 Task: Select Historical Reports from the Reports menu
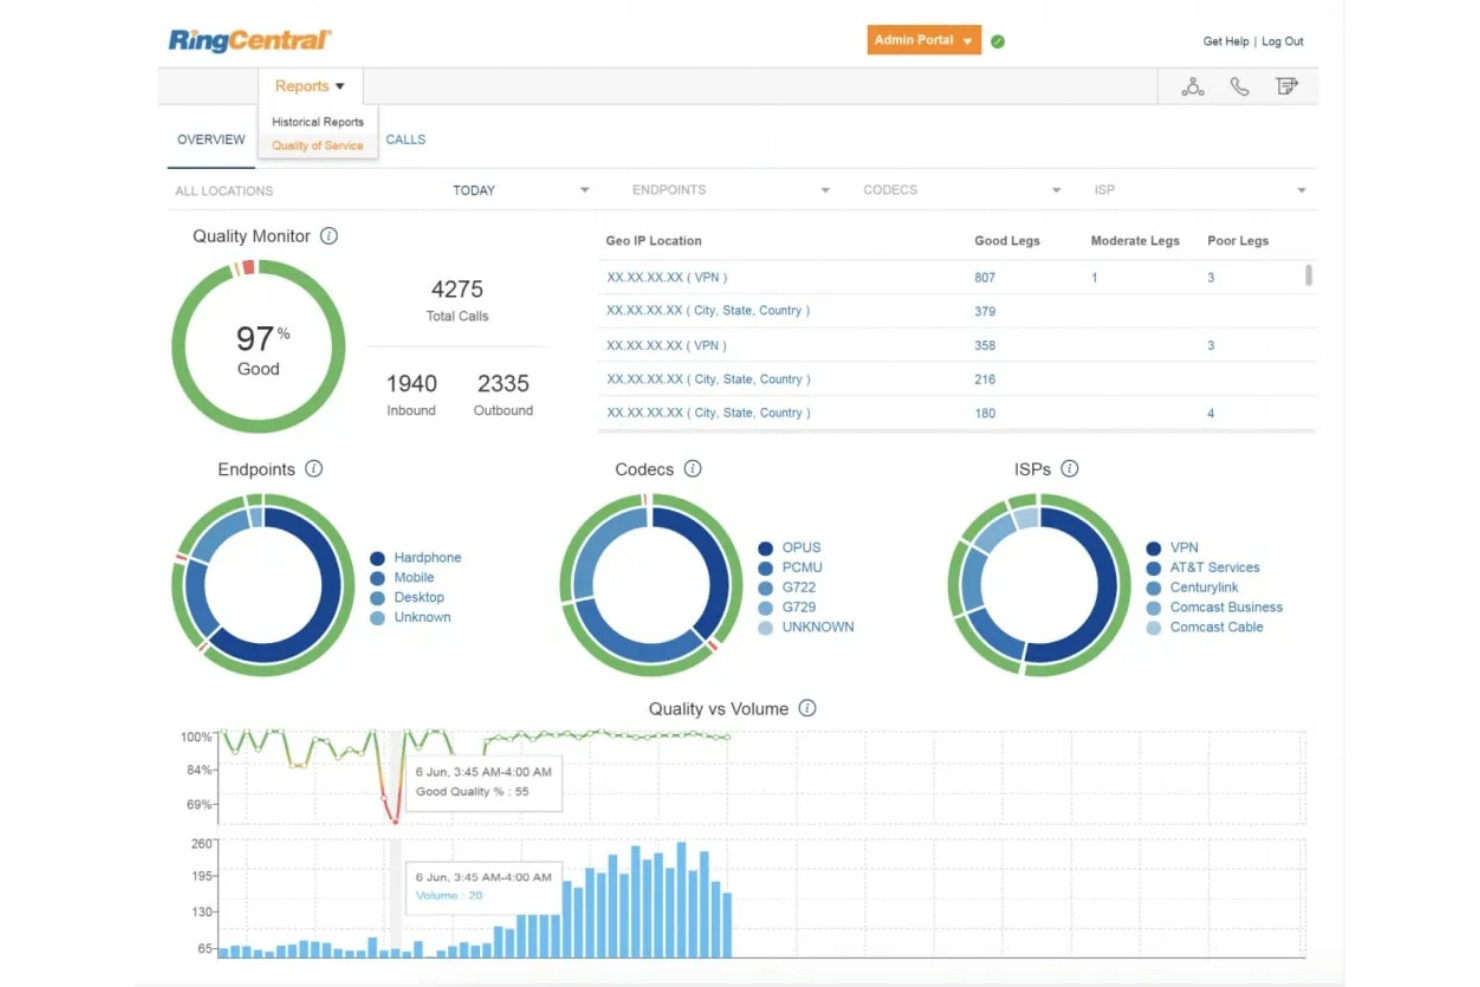point(317,121)
